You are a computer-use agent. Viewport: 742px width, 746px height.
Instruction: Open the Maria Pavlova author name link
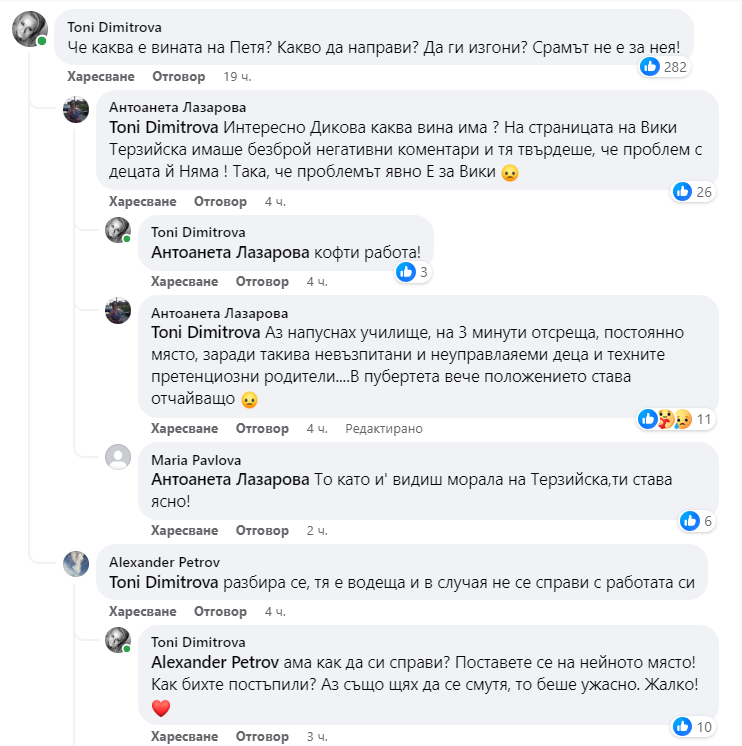tap(194, 460)
